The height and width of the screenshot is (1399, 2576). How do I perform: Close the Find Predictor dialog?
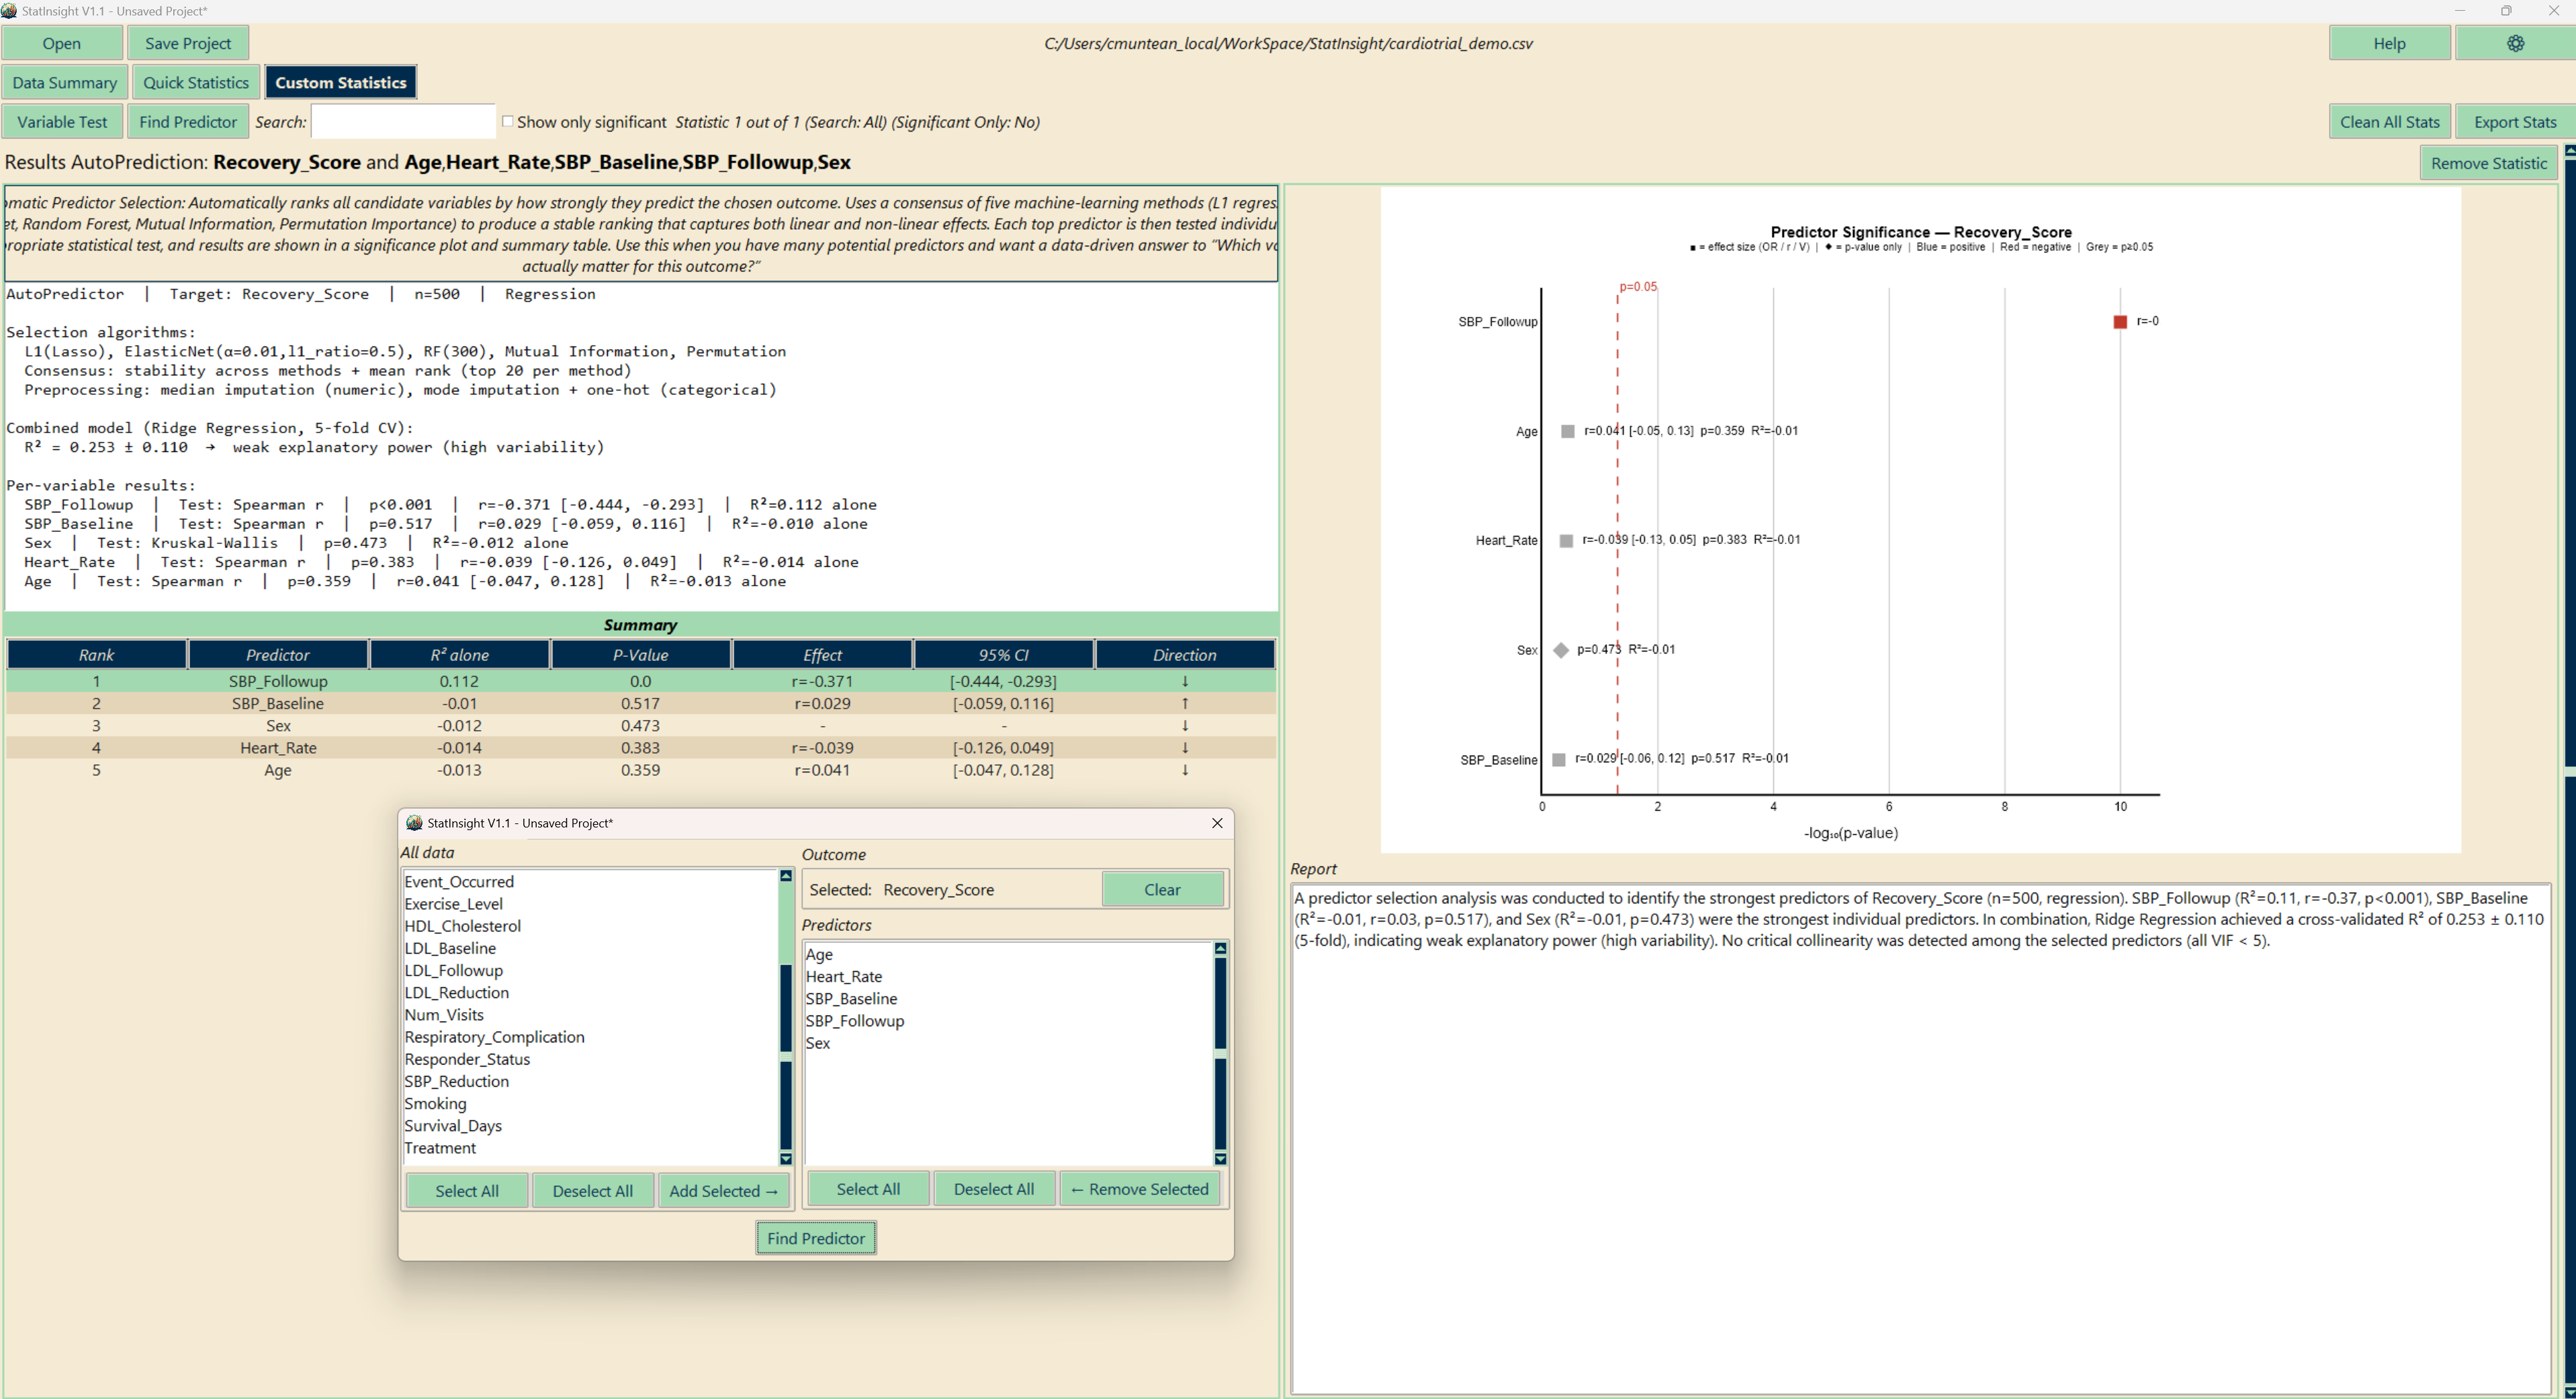pos(1217,823)
